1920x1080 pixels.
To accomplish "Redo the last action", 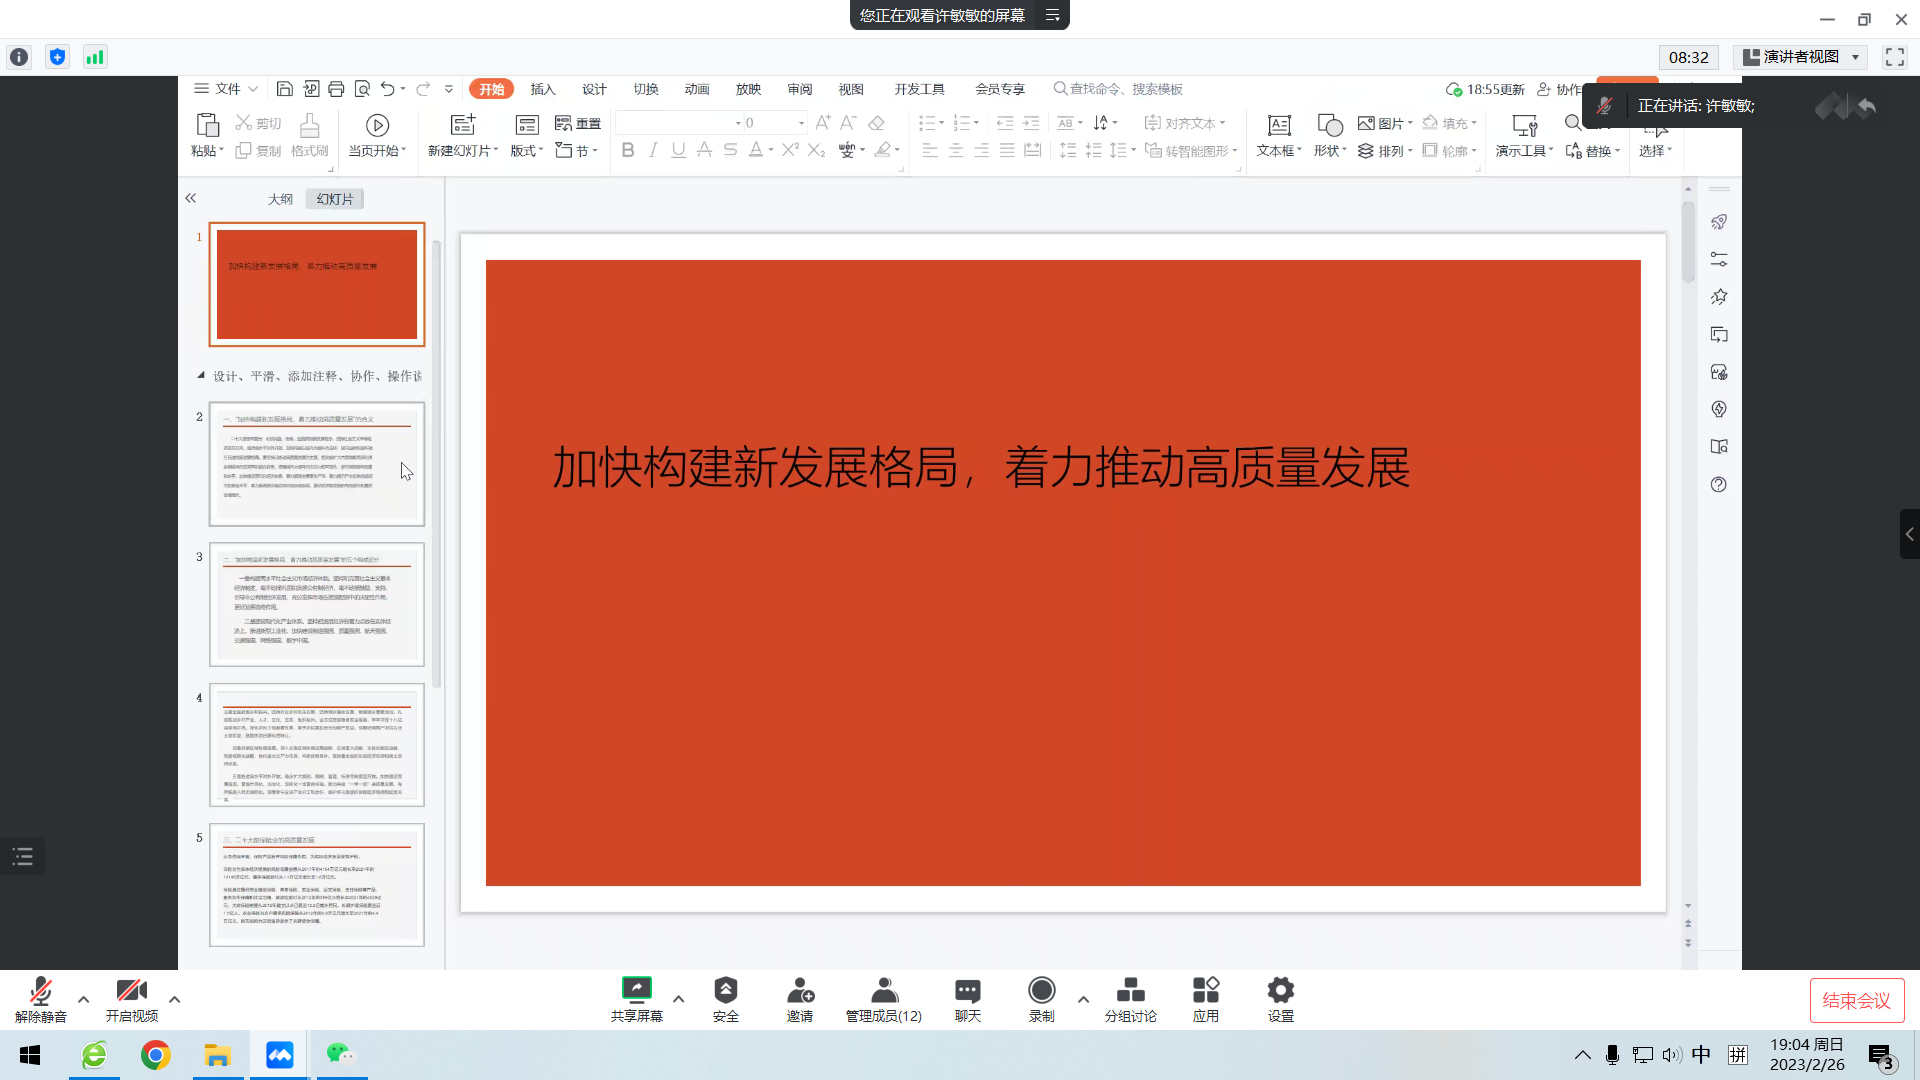I will [423, 89].
